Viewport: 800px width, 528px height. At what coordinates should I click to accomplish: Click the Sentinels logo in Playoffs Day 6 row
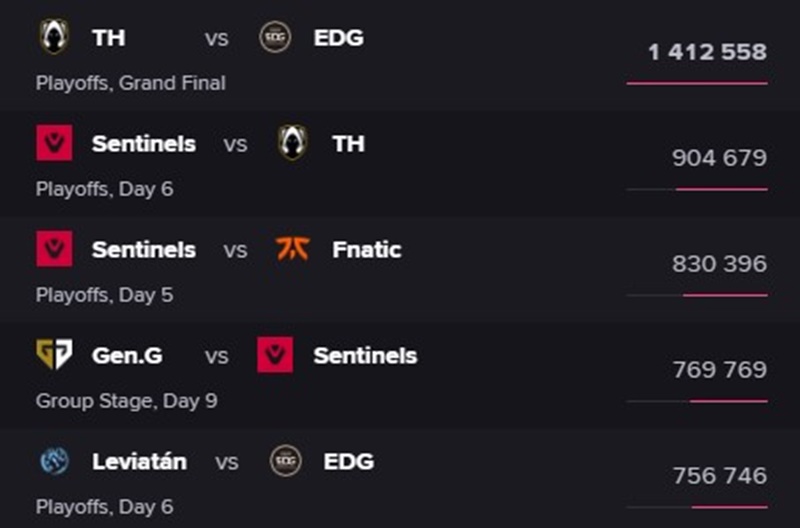pyautogui.click(x=54, y=143)
